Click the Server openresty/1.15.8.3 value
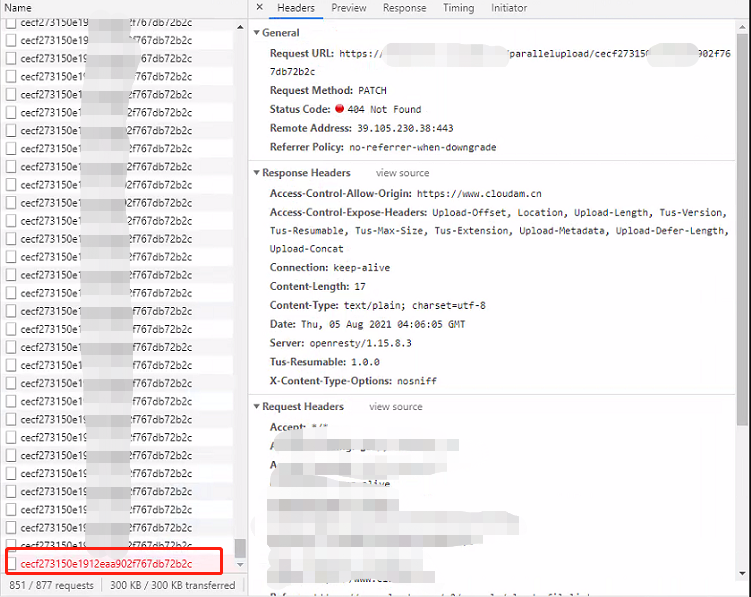751x597 pixels. pyautogui.click(x=360, y=343)
